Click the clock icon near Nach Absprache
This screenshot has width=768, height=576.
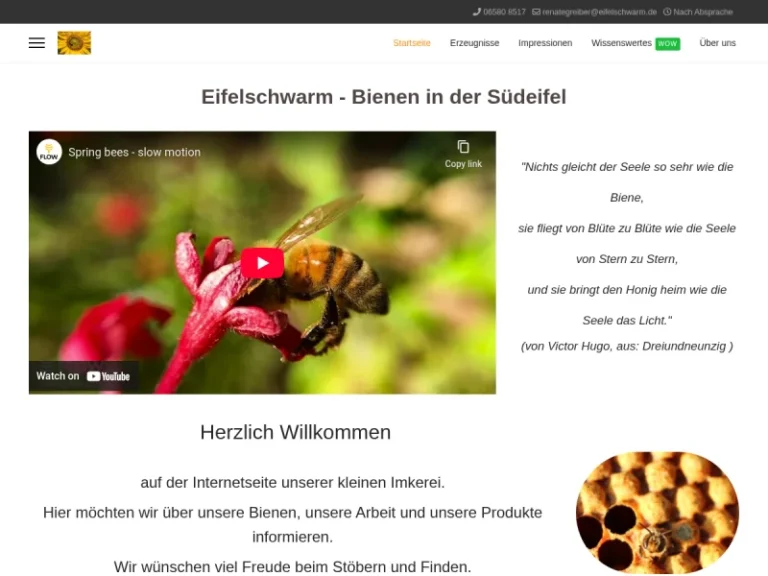pyautogui.click(x=667, y=12)
